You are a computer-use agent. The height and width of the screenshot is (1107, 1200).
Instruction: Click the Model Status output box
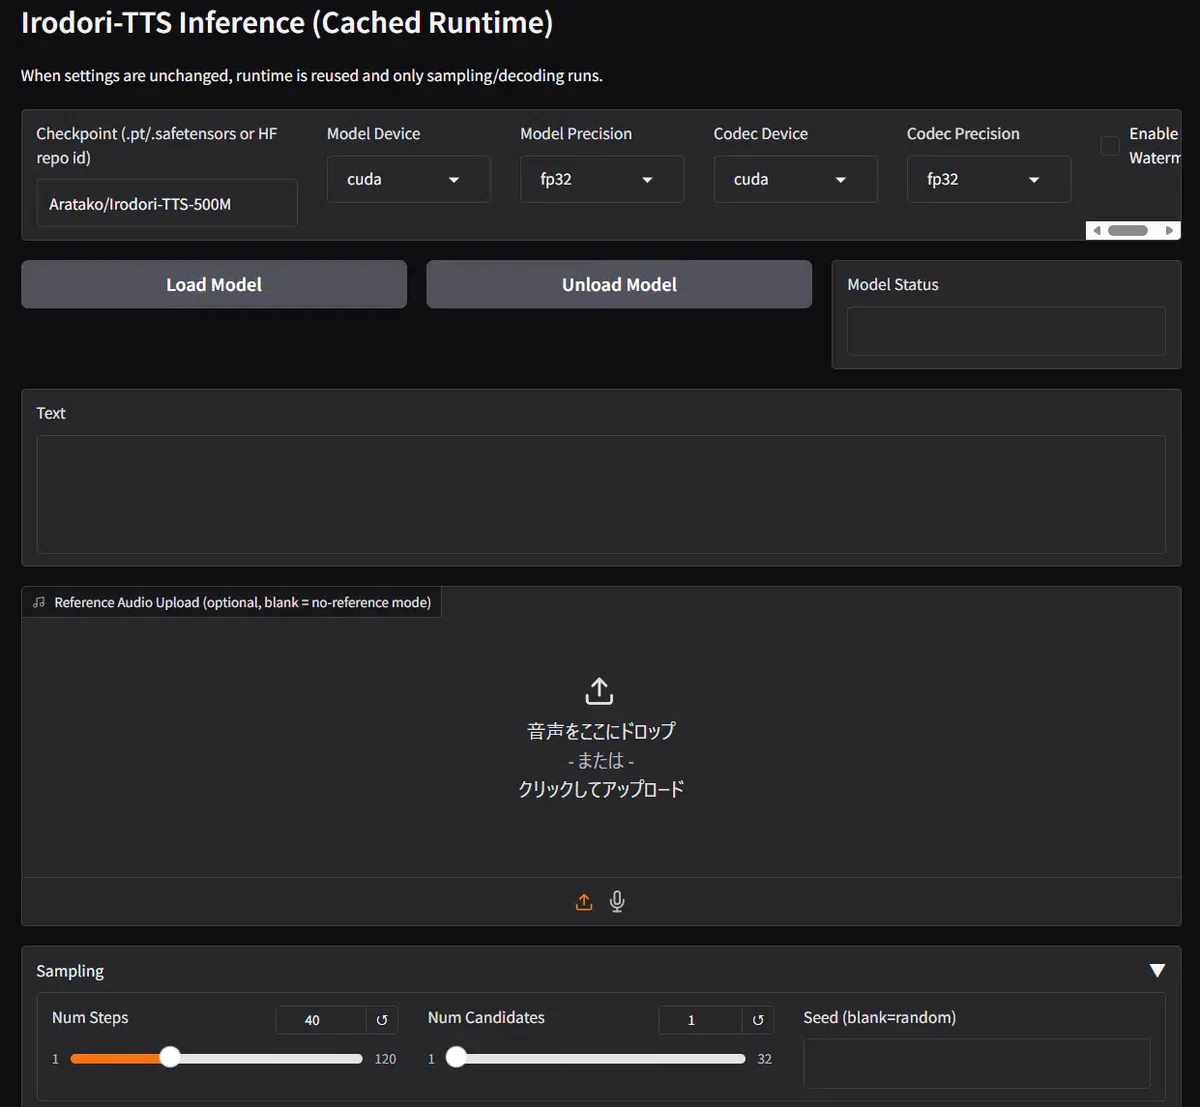pos(1006,331)
